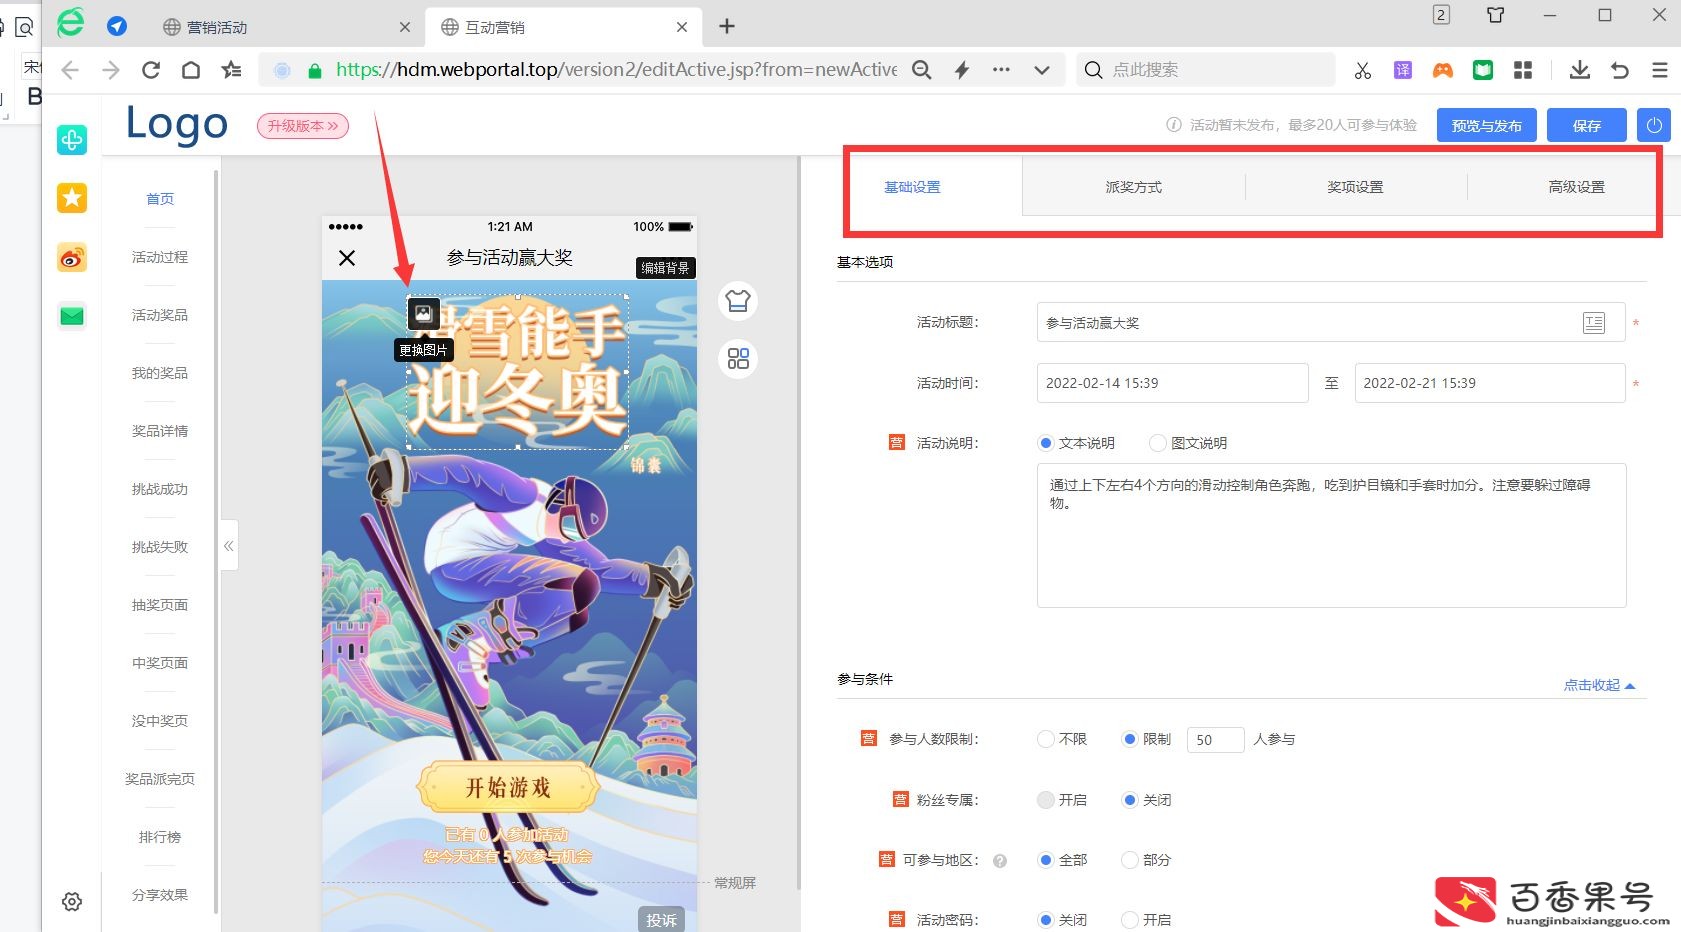Open the 奖项设置 tab

click(x=1355, y=187)
